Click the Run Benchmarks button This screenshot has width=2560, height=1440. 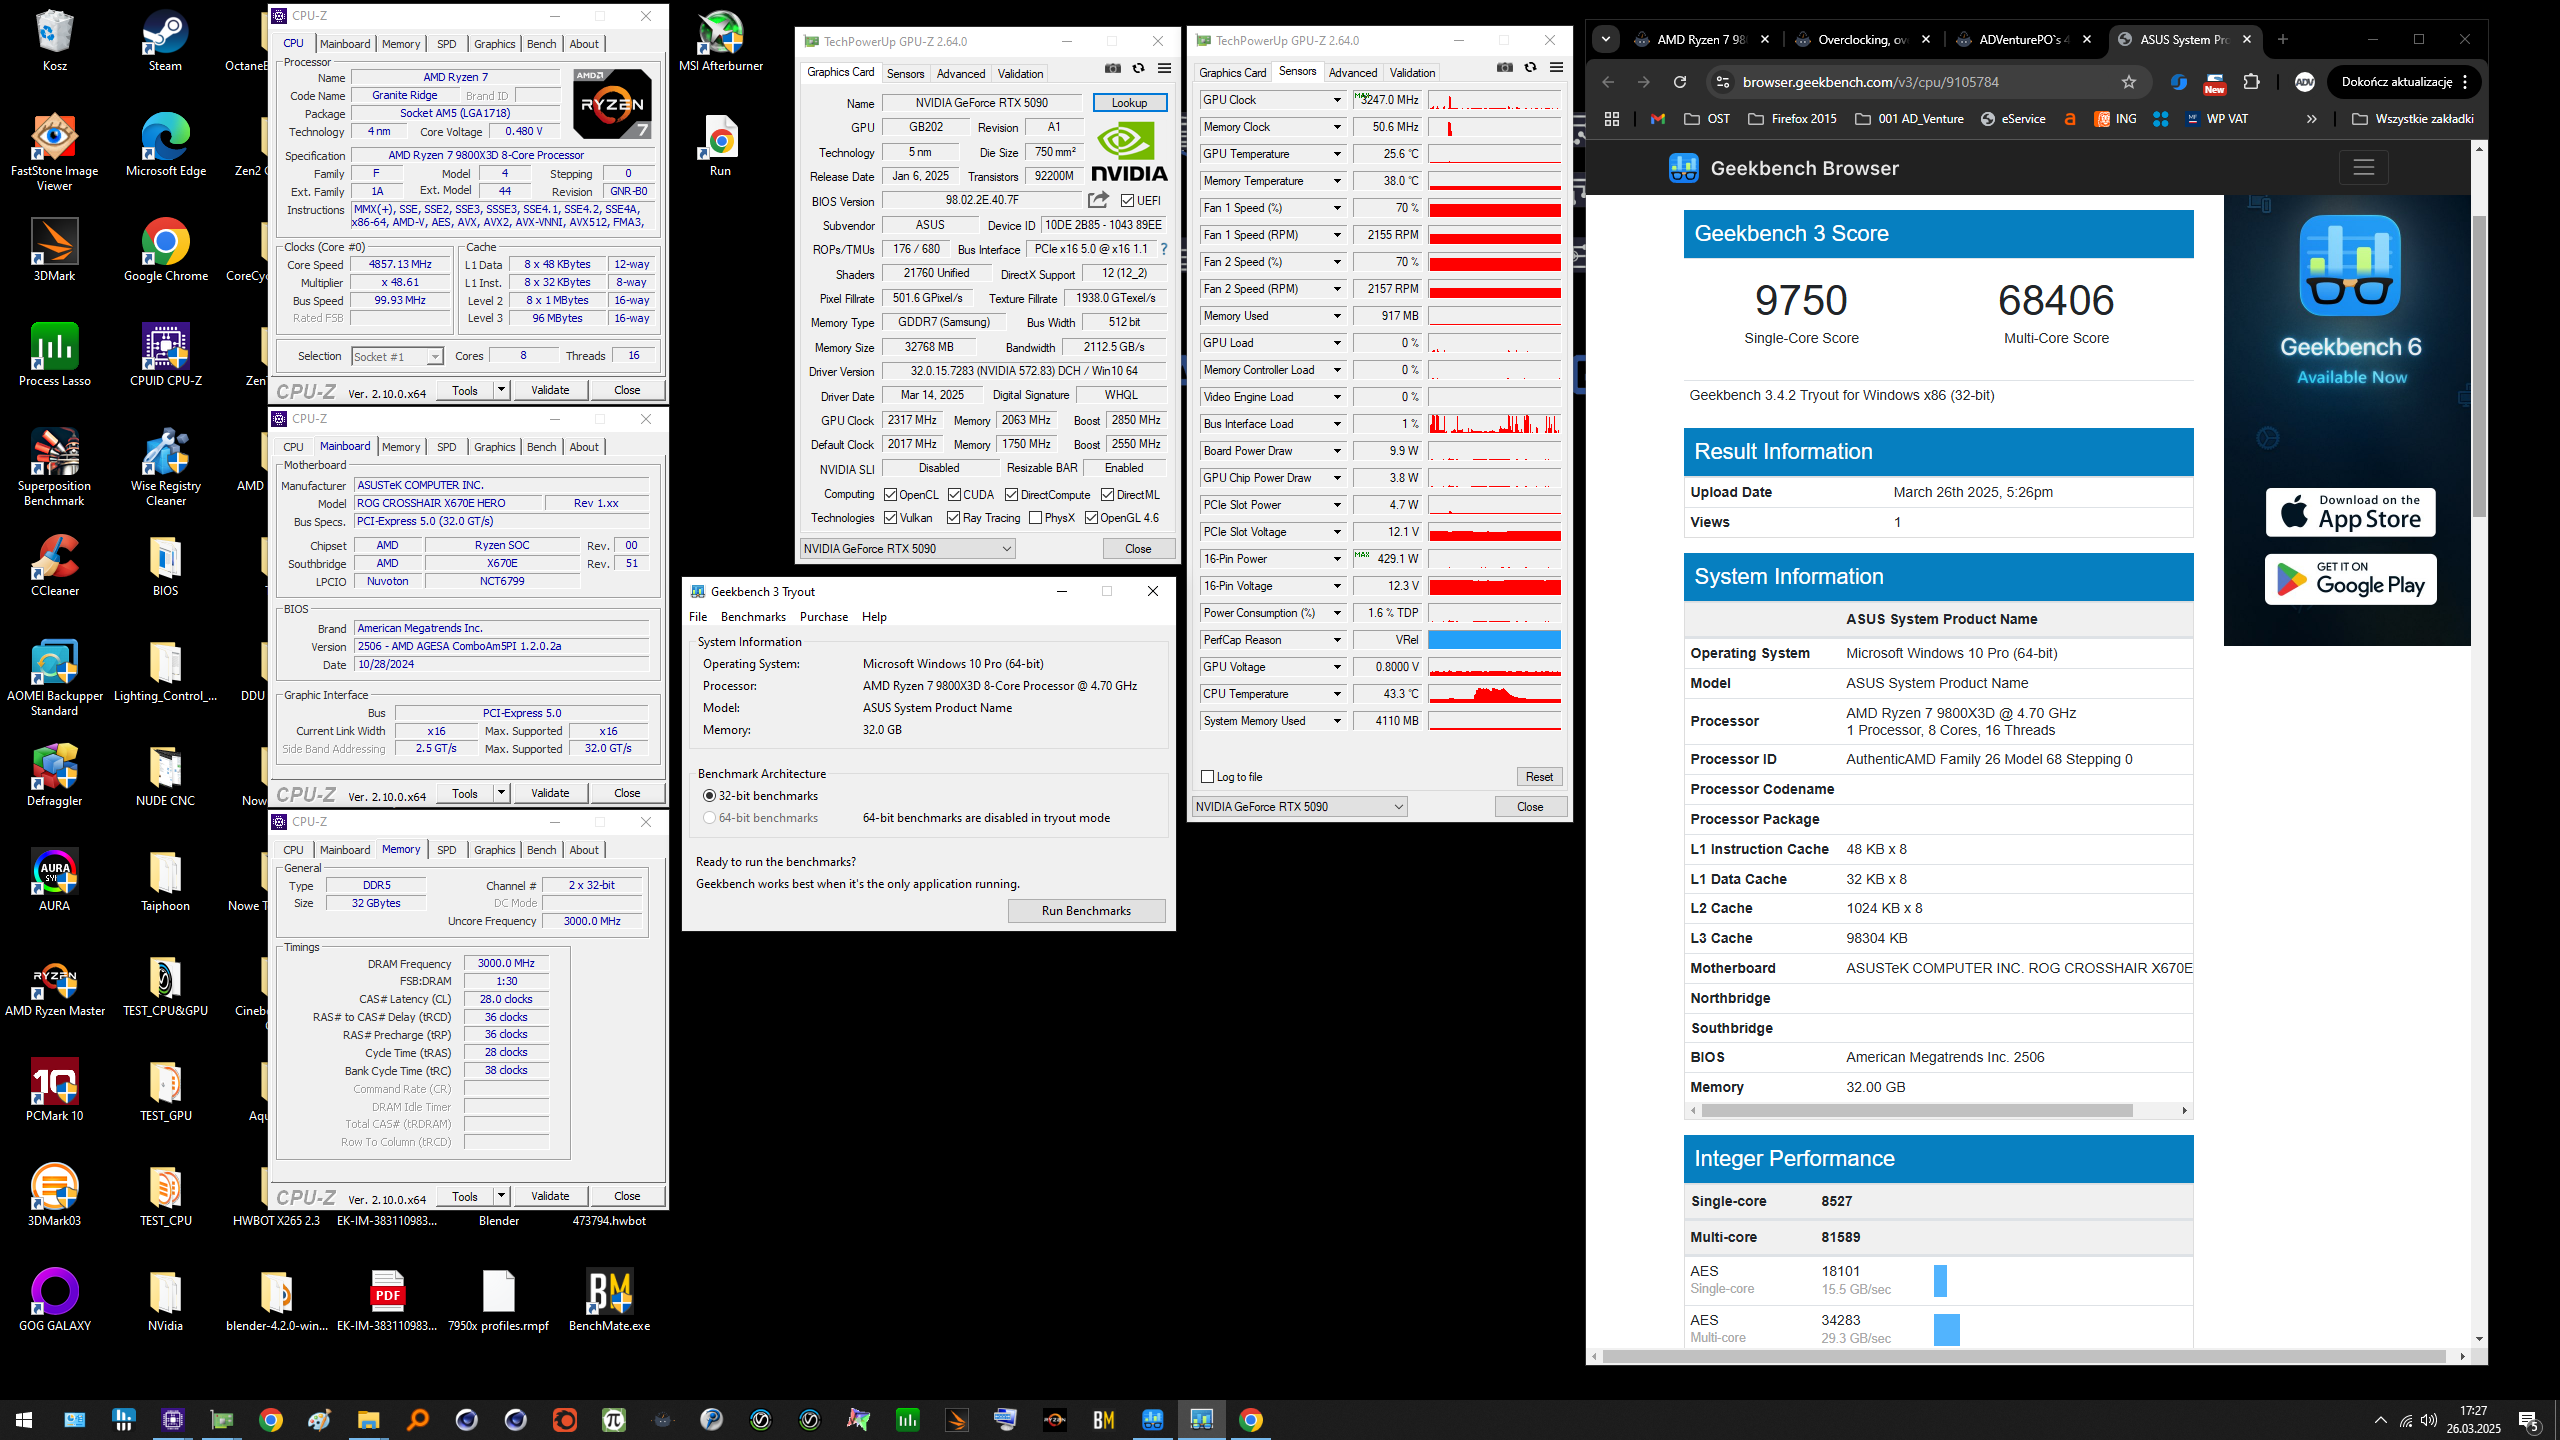[1086, 911]
